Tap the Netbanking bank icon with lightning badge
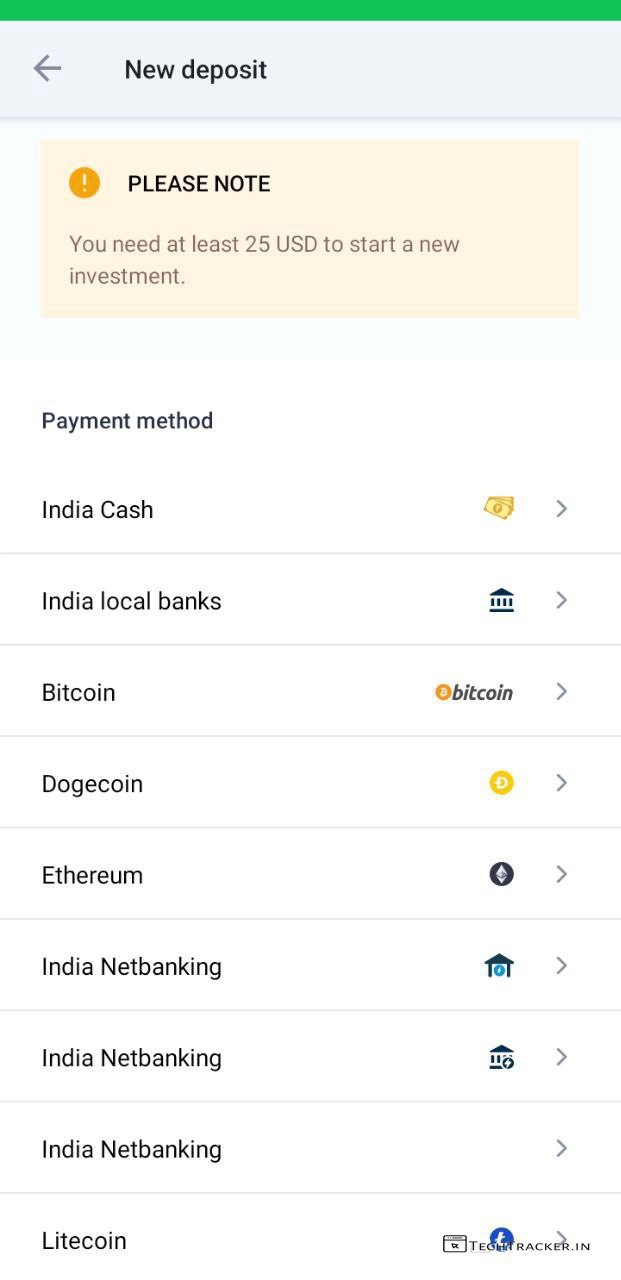Image resolution: width=621 pixels, height=1280 pixels. click(501, 1057)
